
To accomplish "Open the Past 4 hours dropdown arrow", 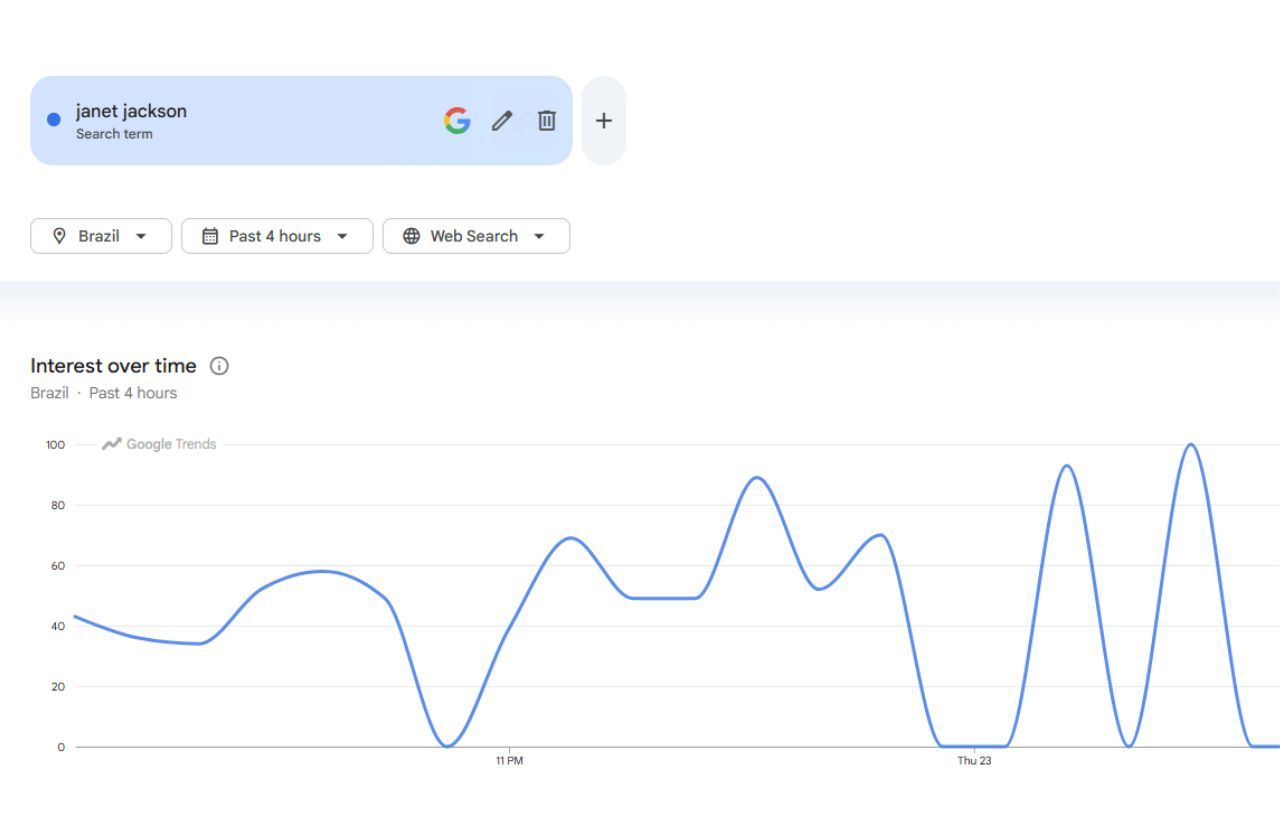I will click(x=342, y=236).
